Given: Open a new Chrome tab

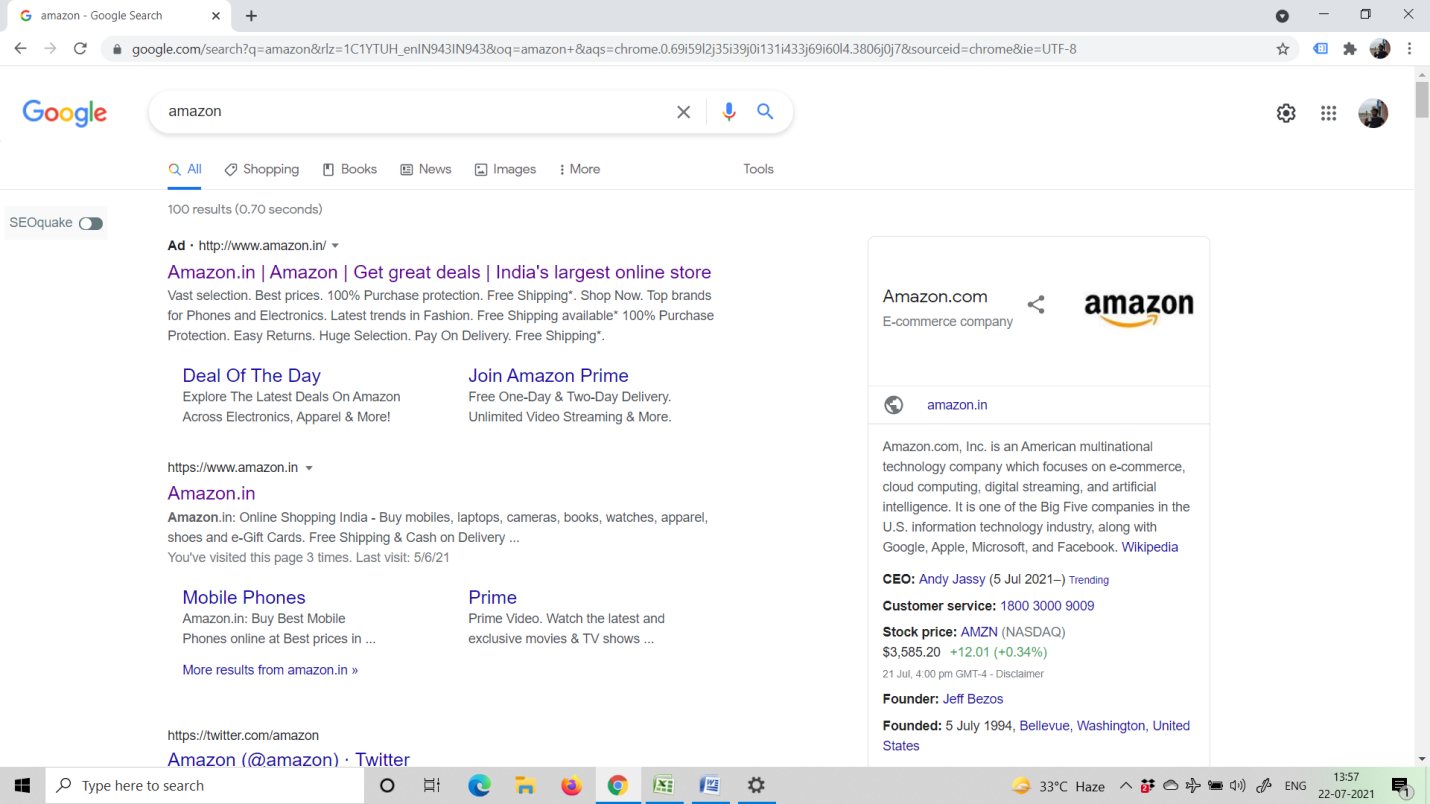Looking at the screenshot, I should pos(251,16).
